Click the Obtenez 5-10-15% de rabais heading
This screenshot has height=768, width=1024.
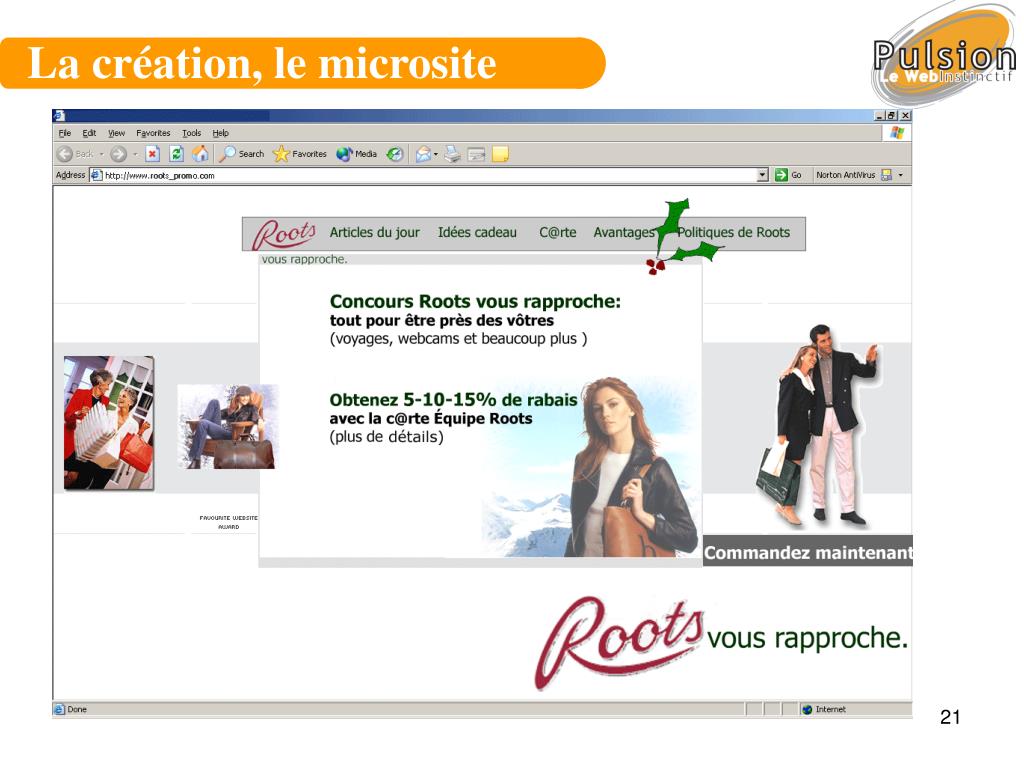tap(453, 400)
